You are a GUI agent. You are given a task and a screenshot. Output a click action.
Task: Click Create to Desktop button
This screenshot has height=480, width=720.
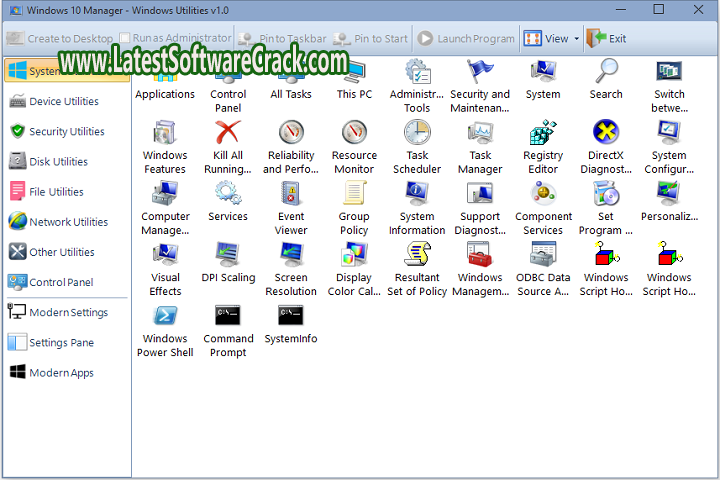[60, 39]
